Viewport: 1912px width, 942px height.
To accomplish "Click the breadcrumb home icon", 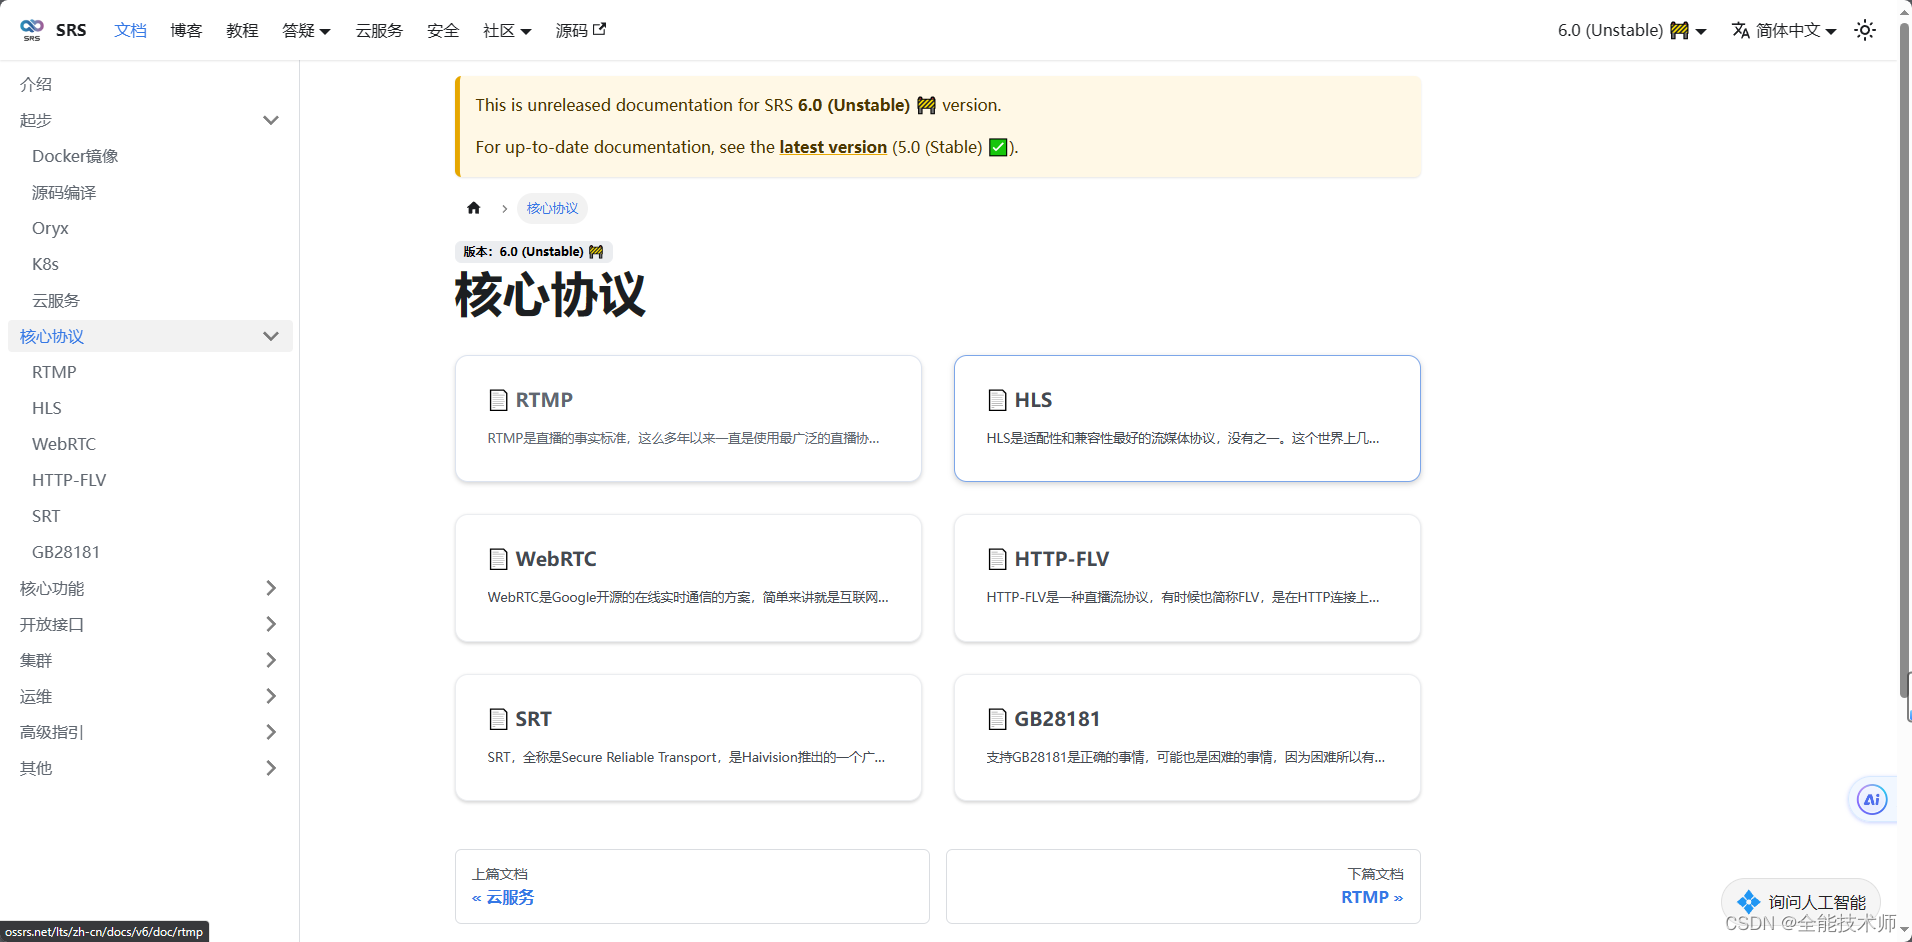I will [x=474, y=208].
